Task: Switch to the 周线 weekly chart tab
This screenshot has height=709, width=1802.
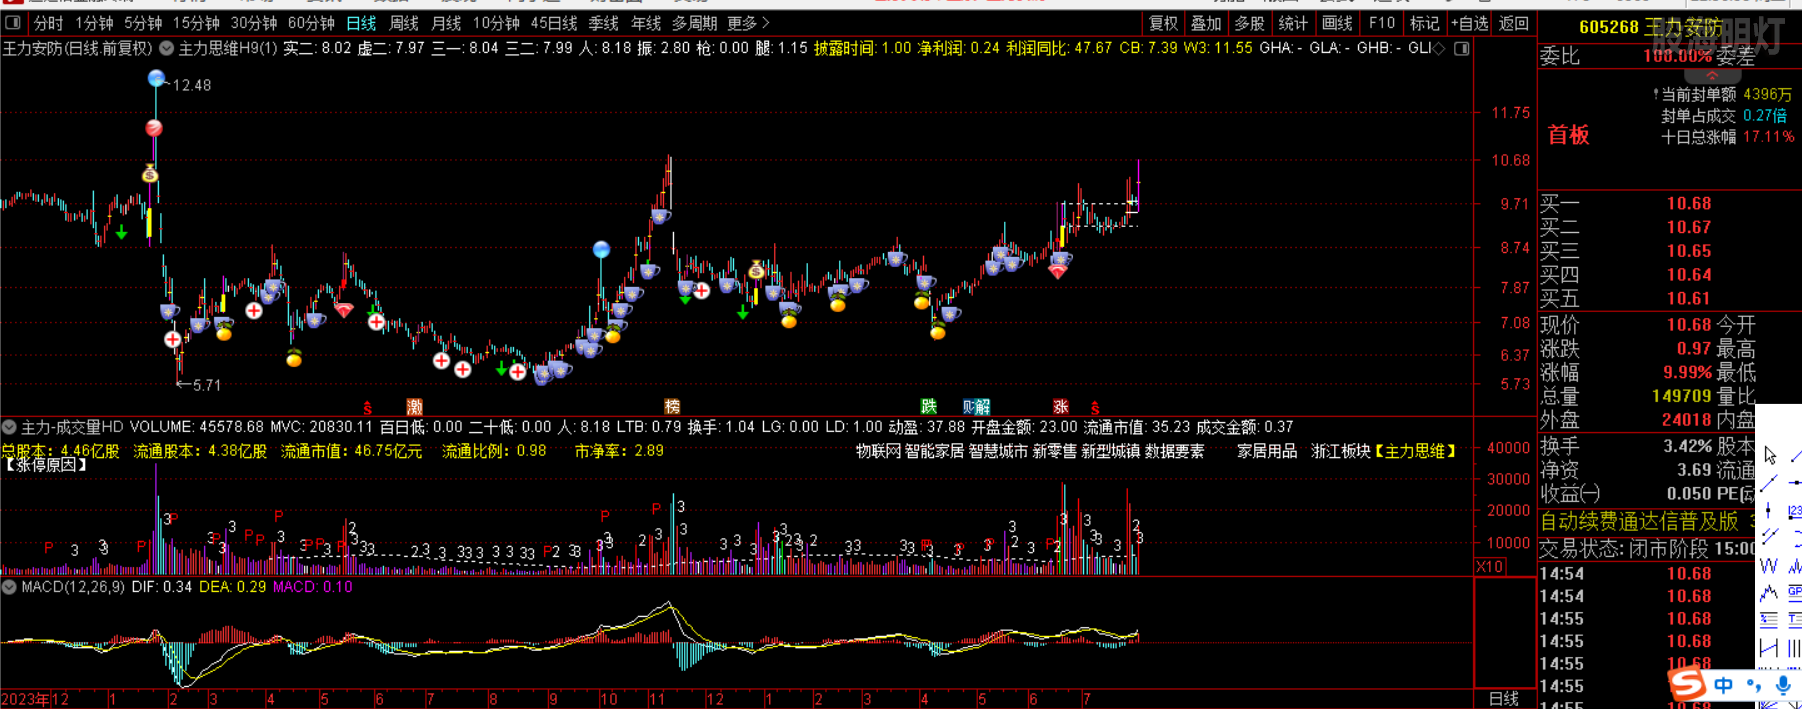Action: (x=403, y=23)
